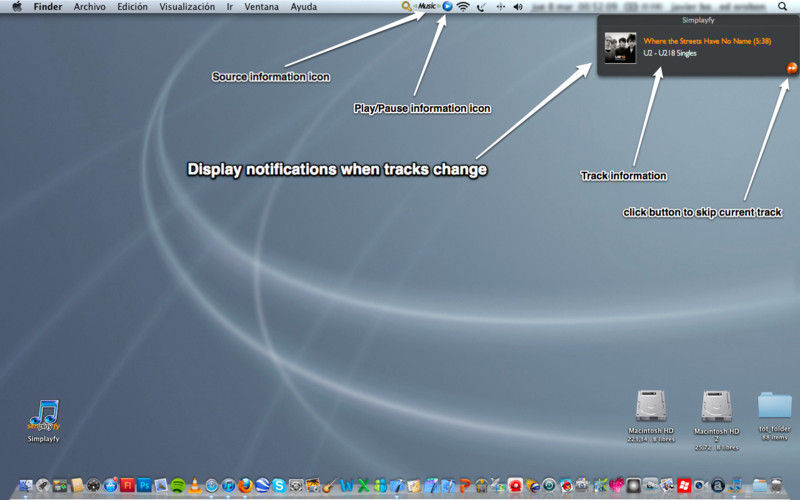Open the Ayuda menu
Viewport: 800px width, 500px height.
[303, 6]
